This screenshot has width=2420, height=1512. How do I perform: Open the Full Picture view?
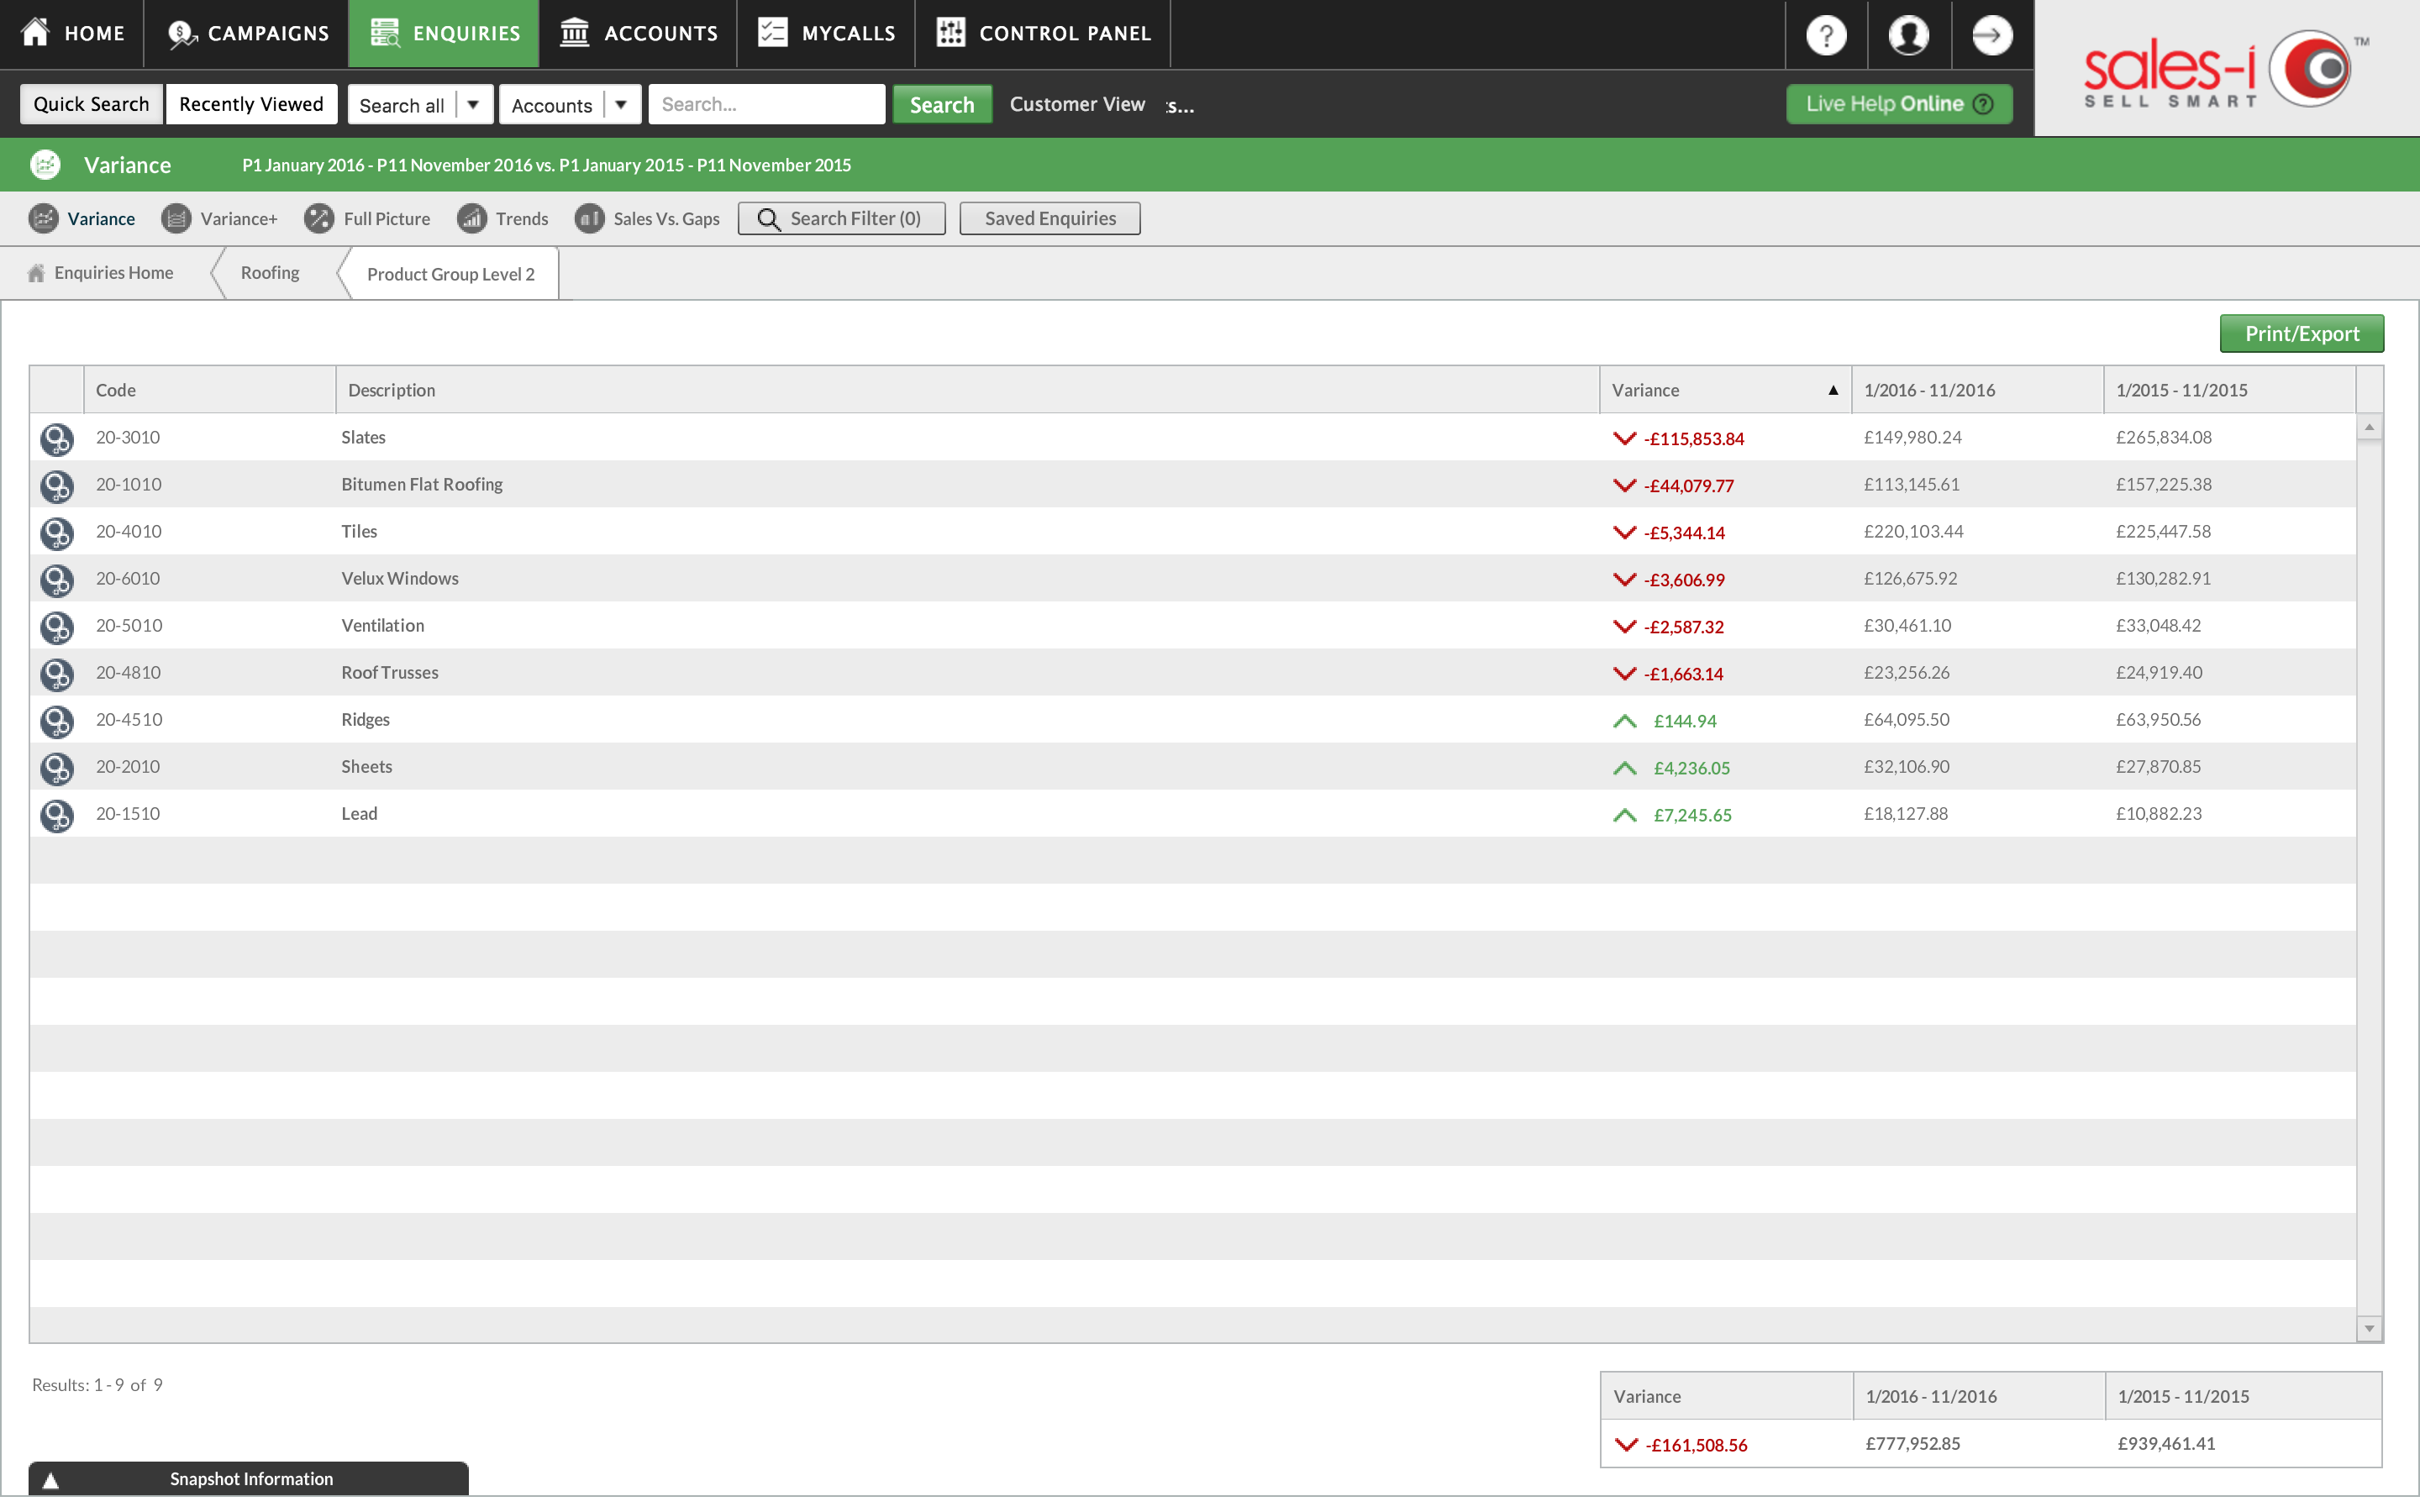[x=368, y=219]
